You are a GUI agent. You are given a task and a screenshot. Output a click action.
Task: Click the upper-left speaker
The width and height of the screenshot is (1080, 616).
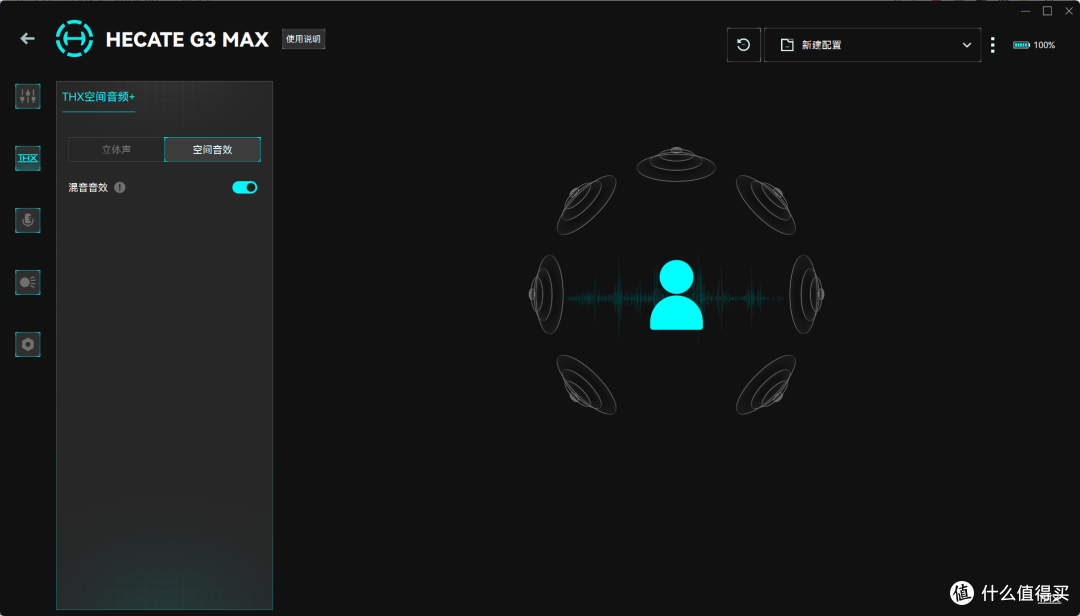coord(586,205)
